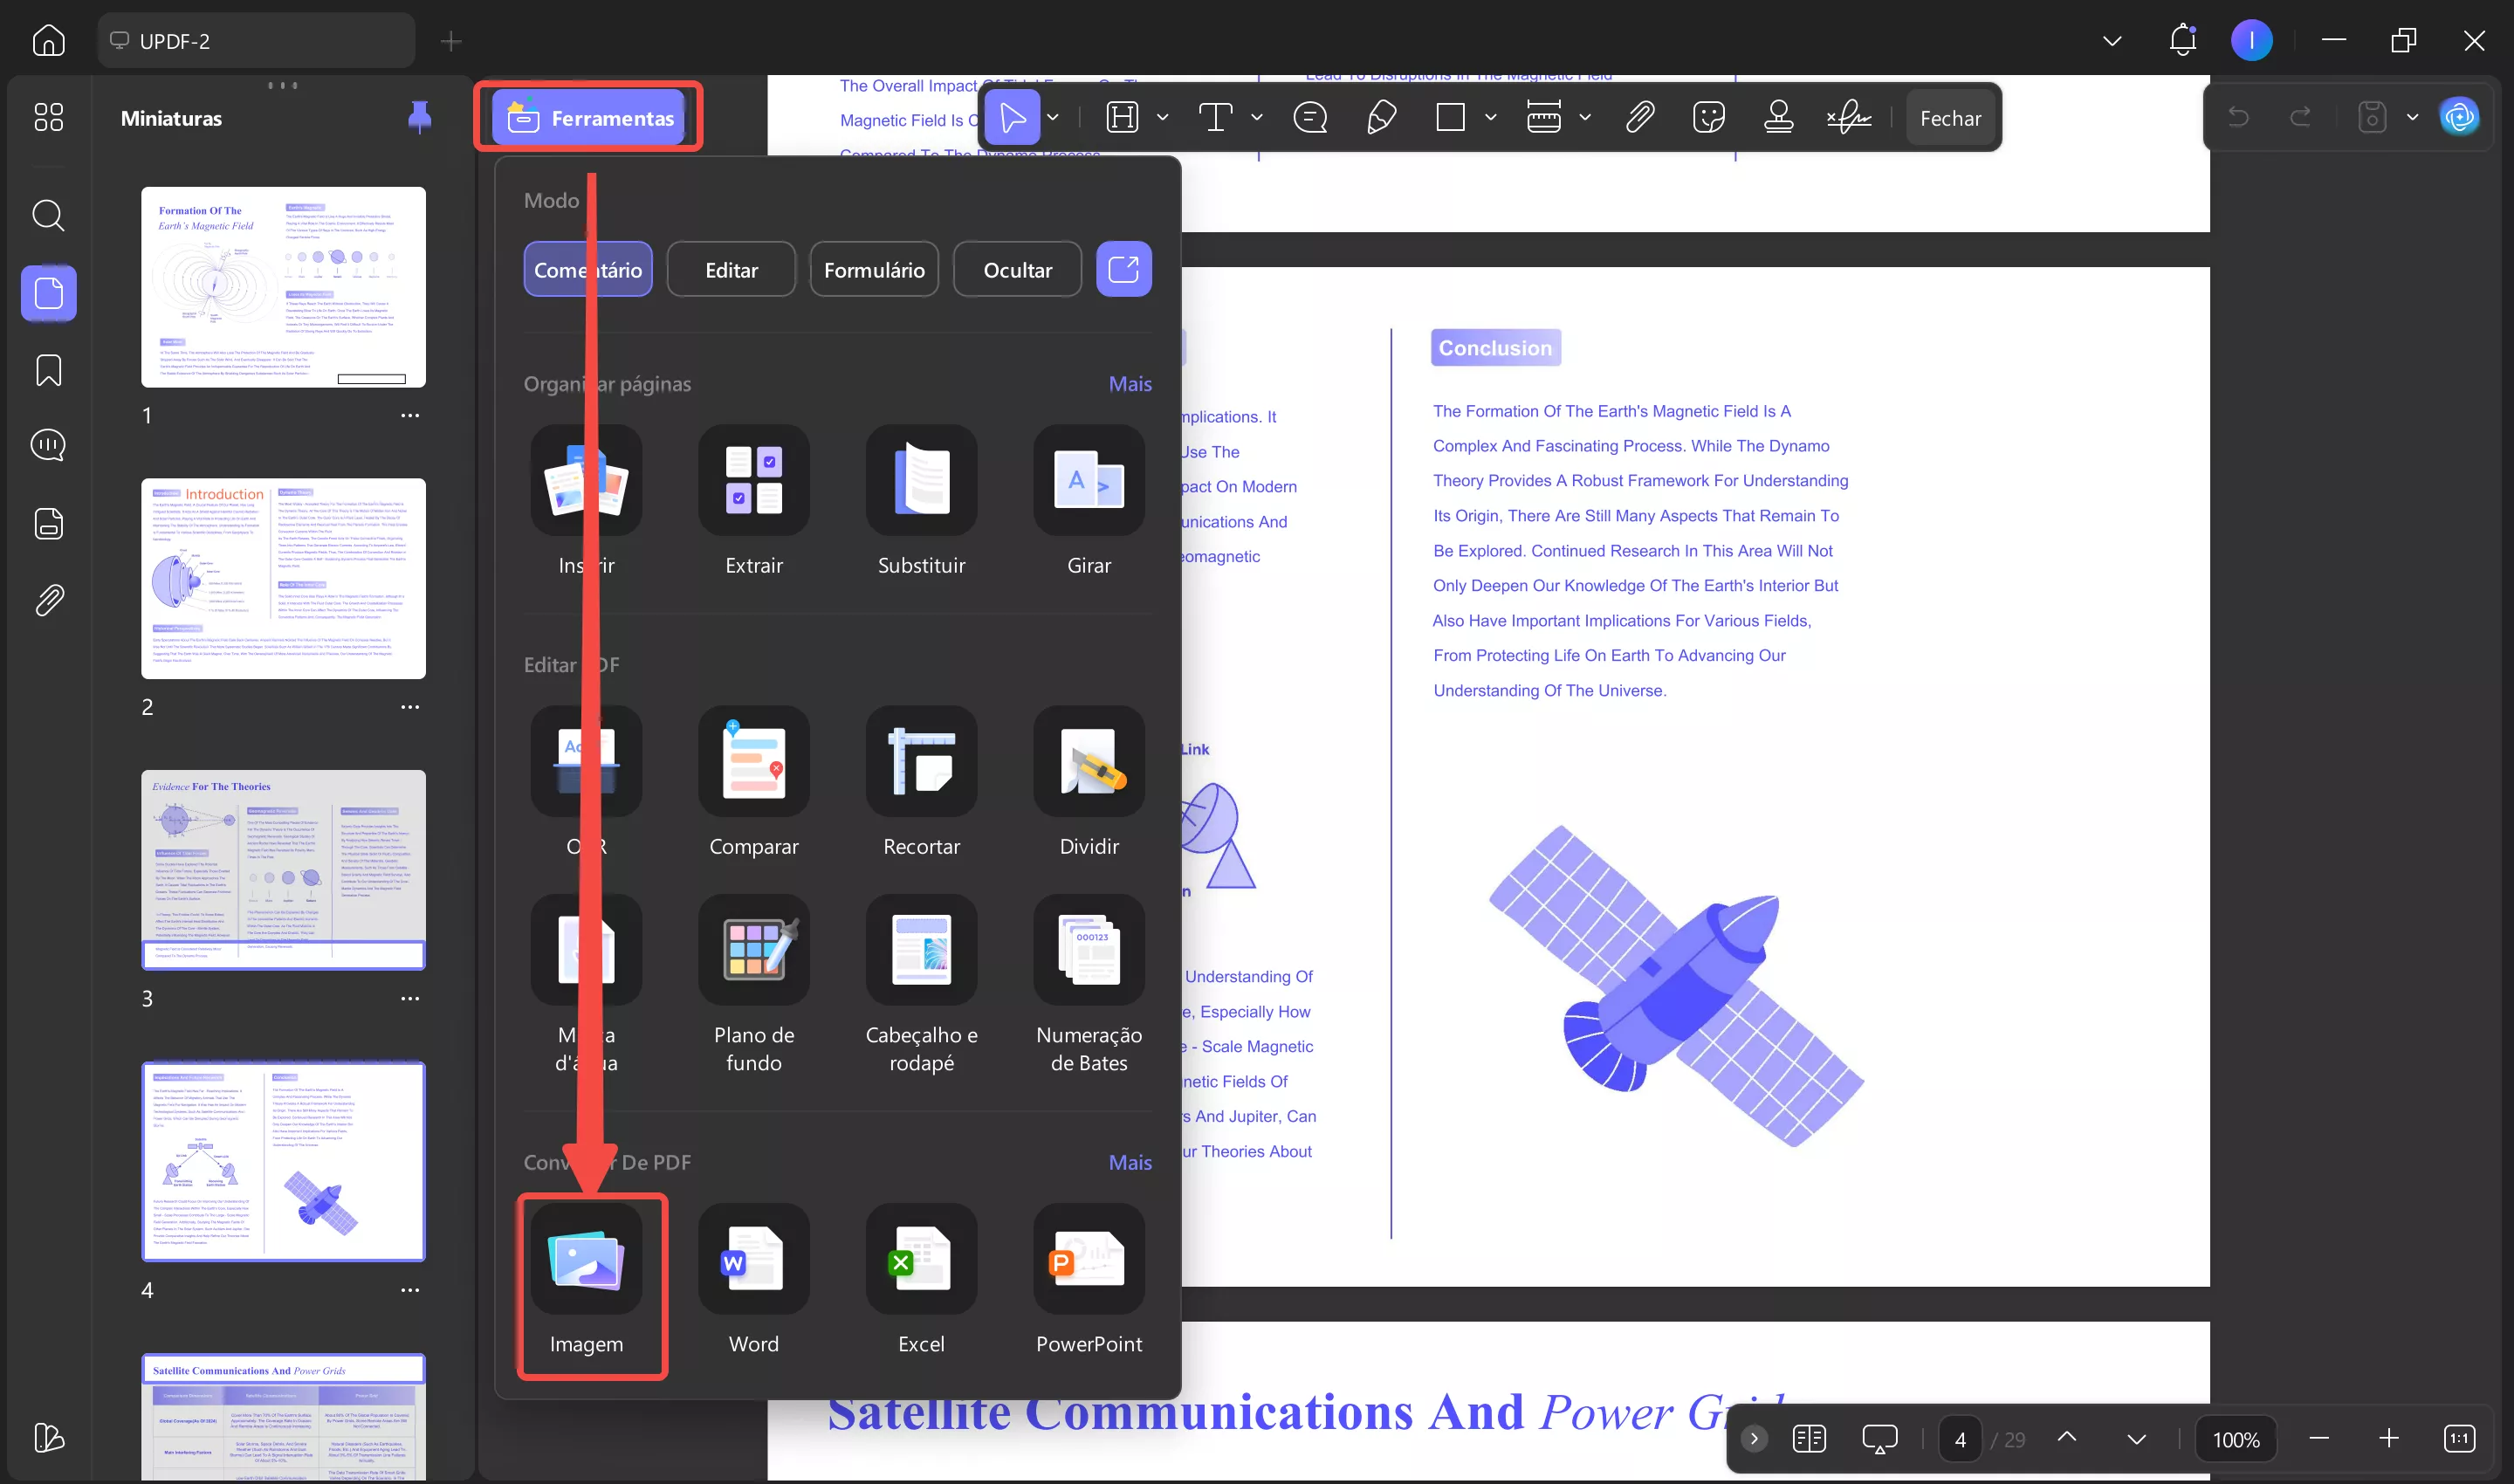Open the save options dropdown

pos(2412,117)
